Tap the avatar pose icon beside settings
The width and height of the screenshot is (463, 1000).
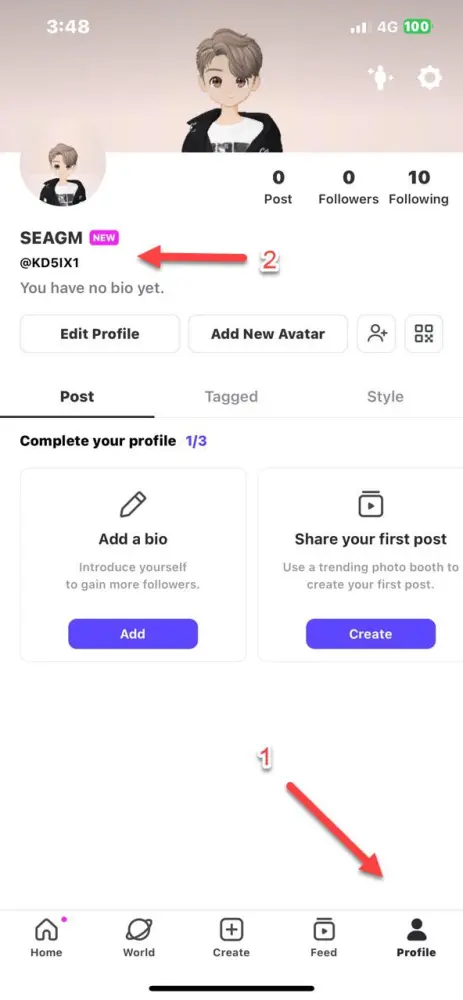click(x=381, y=78)
